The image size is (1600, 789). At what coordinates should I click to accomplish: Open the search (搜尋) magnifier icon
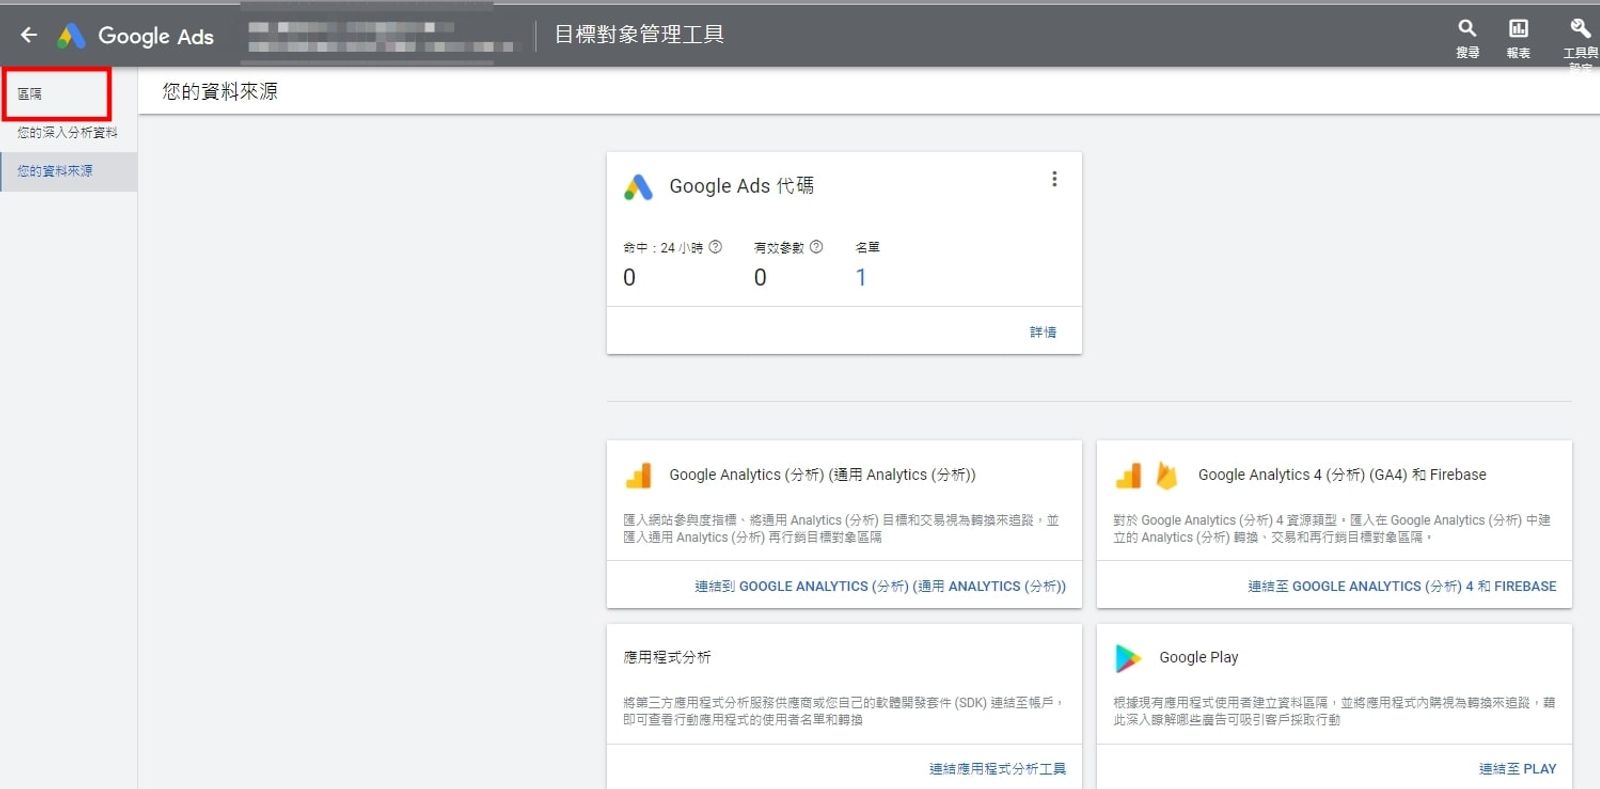[1467, 28]
